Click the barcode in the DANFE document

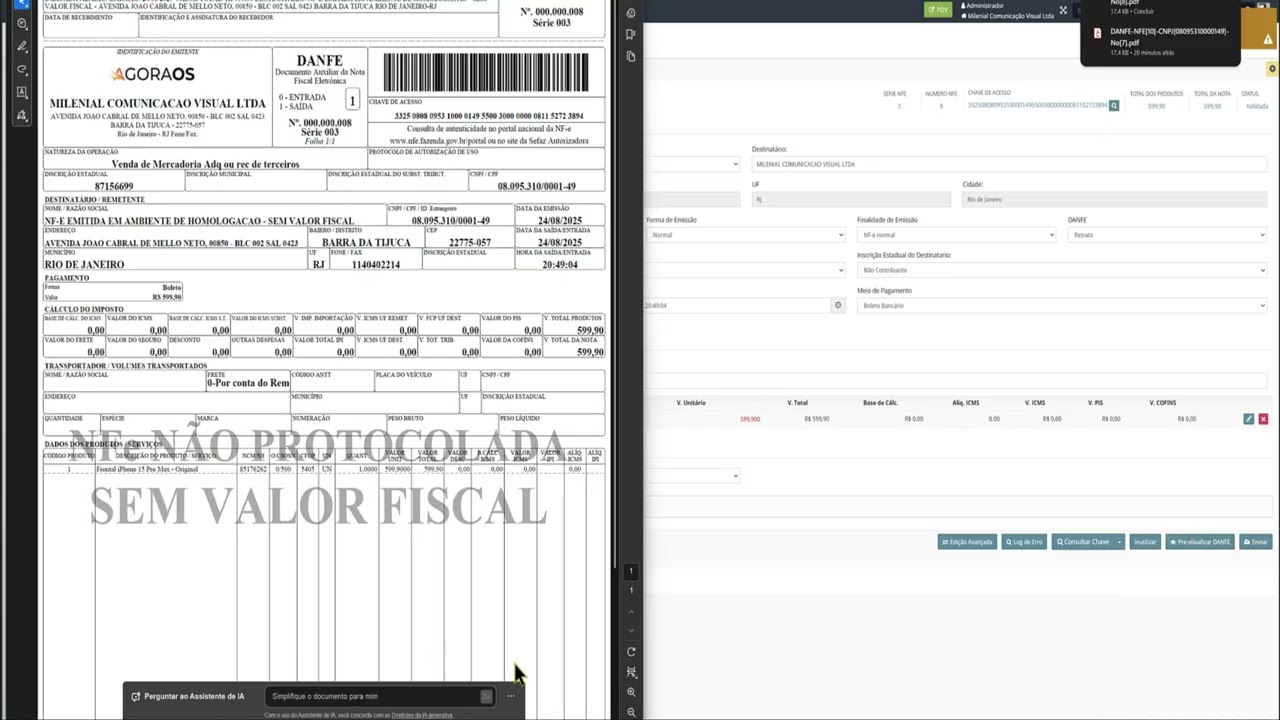486,72
